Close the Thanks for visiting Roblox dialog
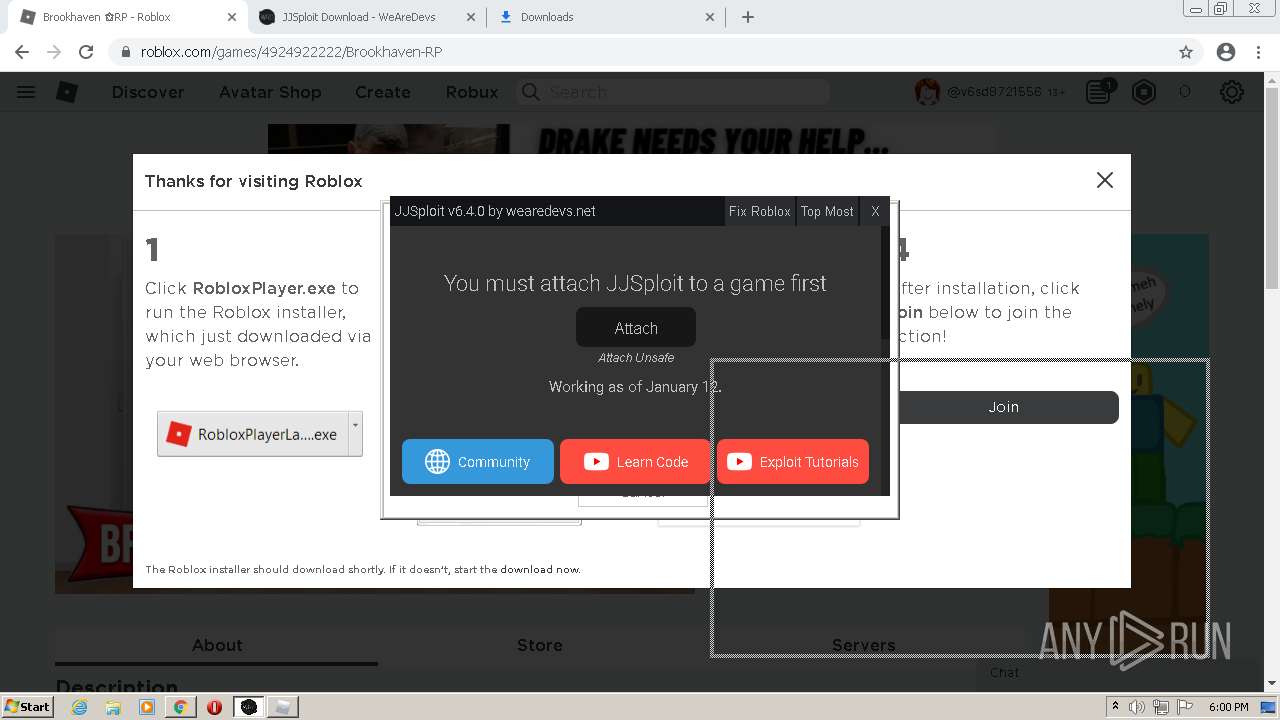This screenshot has height=720, width=1280. [1105, 180]
